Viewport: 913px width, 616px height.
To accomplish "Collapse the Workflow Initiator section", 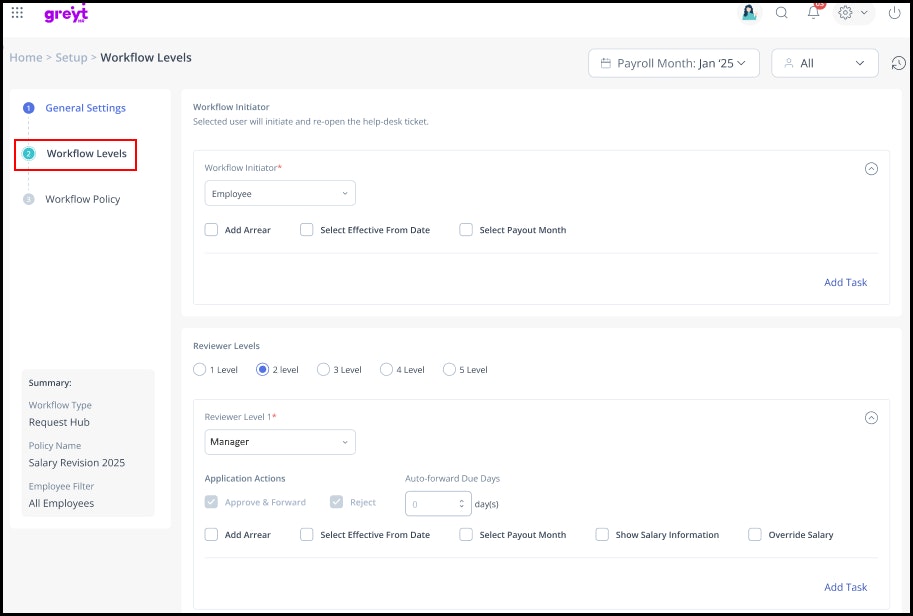I will tap(871, 169).
